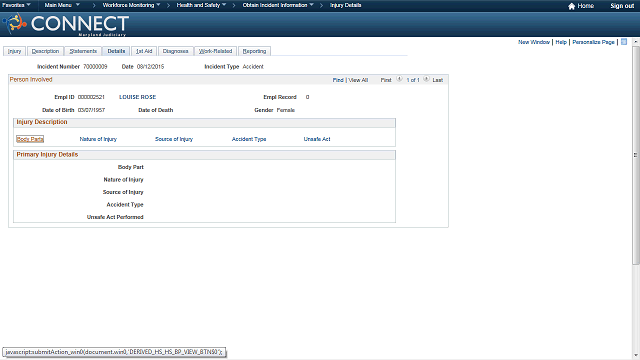Open the Source of Injury link

click(x=174, y=139)
